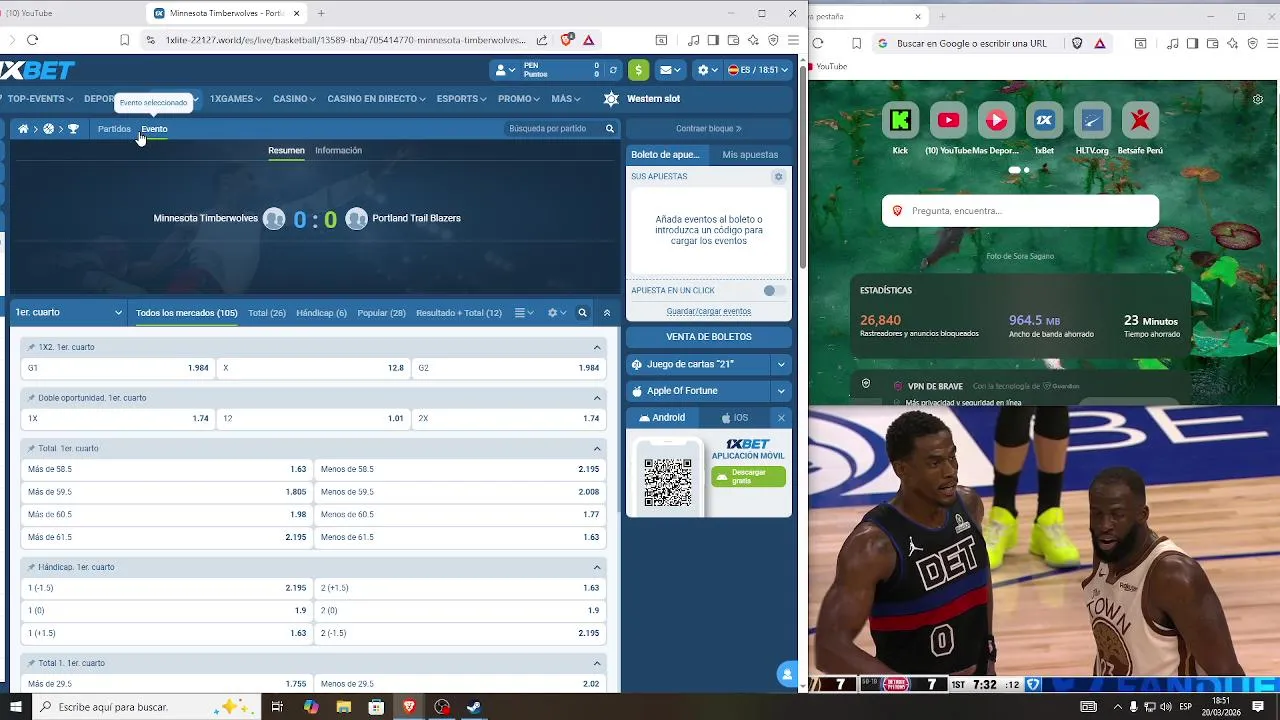
Task: Click the magnifier icon in the markets bar
Action: pos(582,313)
